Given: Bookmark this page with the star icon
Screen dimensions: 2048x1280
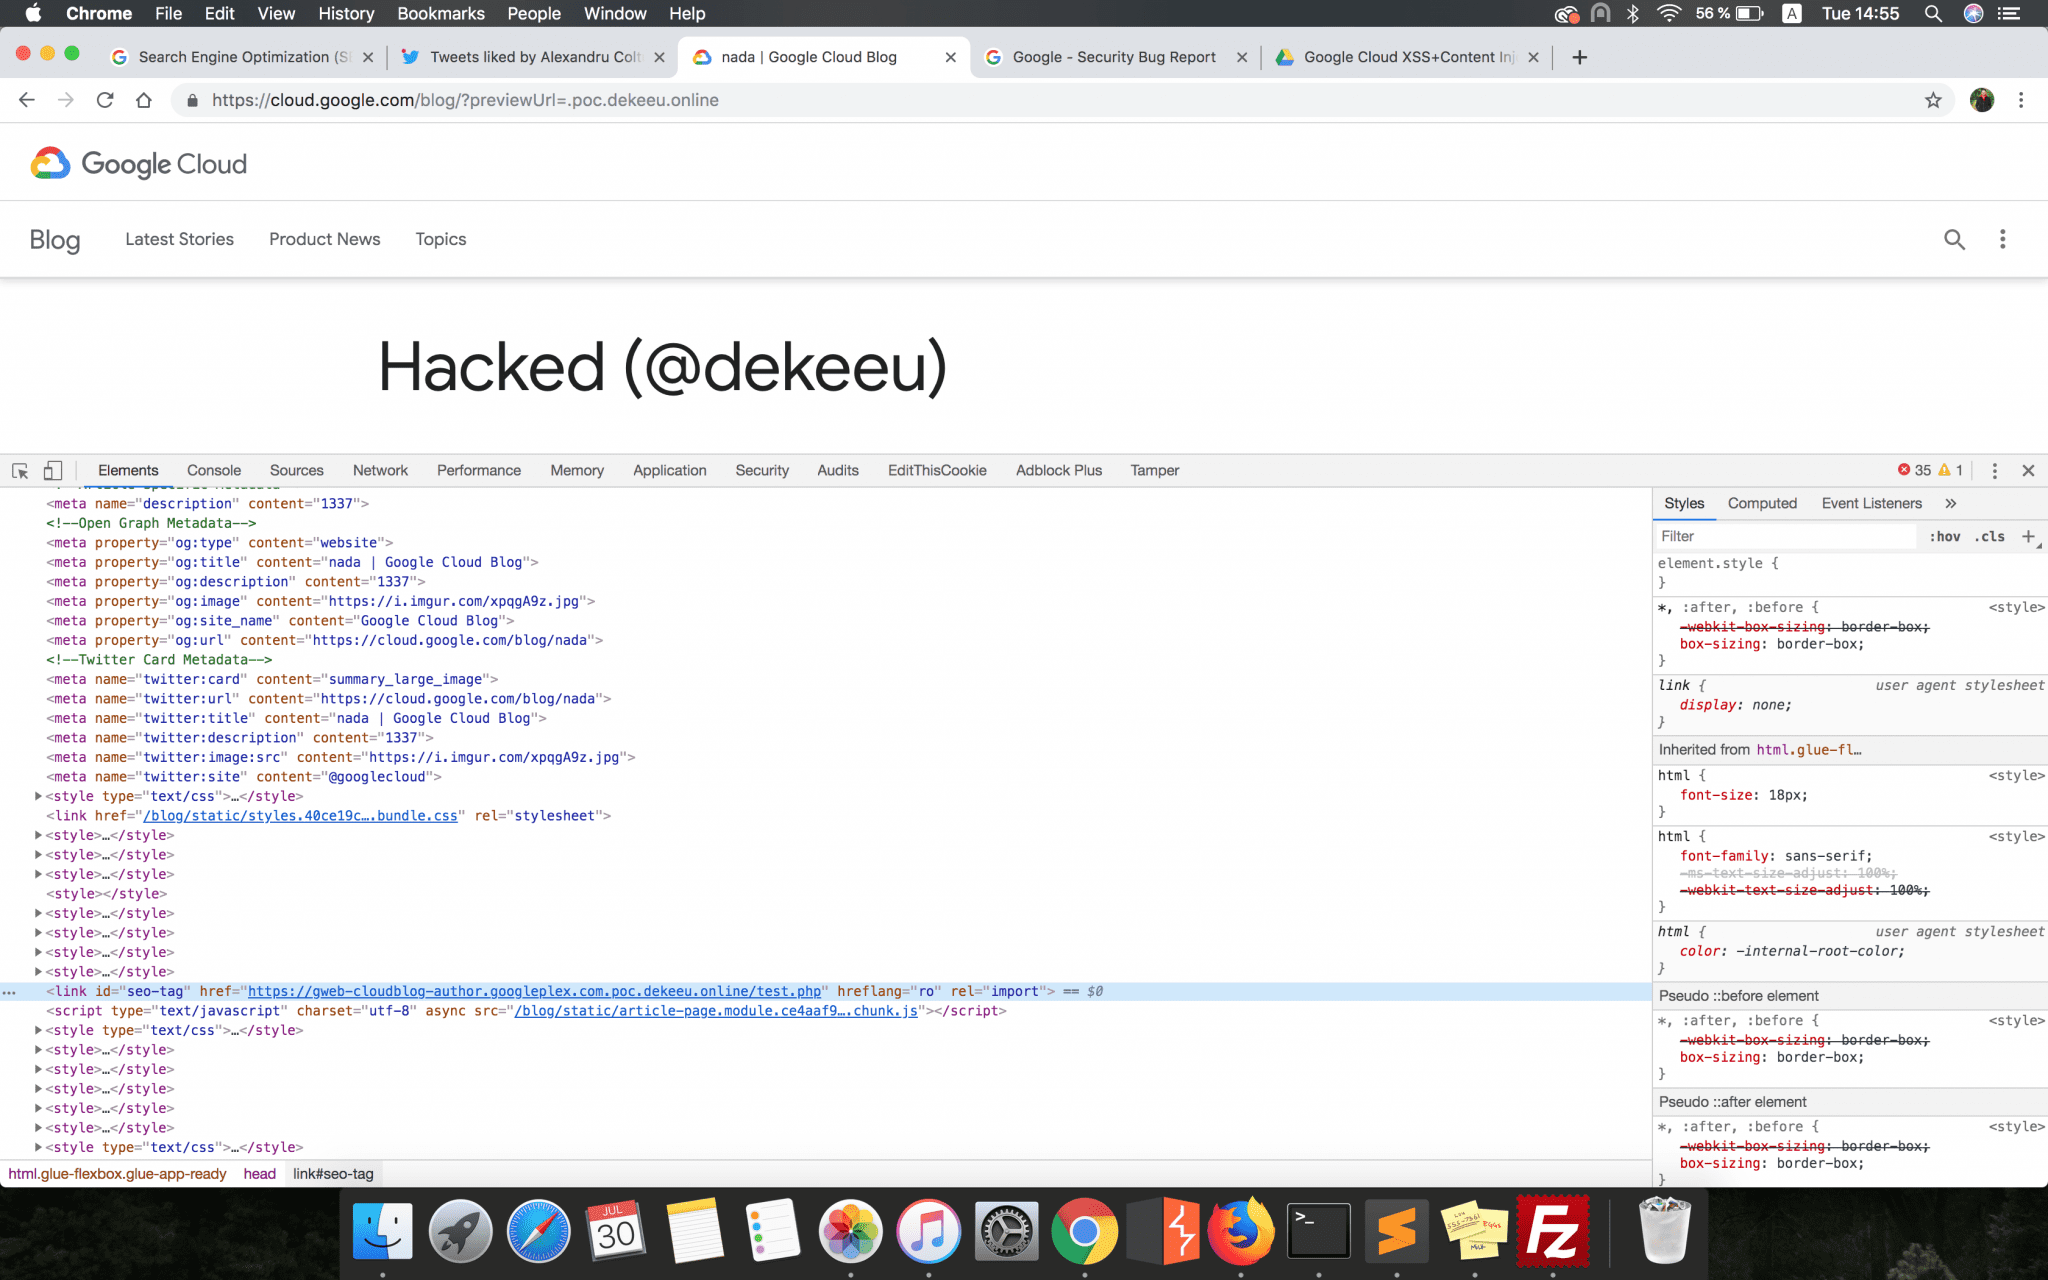Looking at the screenshot, I should click(1933, 100).
